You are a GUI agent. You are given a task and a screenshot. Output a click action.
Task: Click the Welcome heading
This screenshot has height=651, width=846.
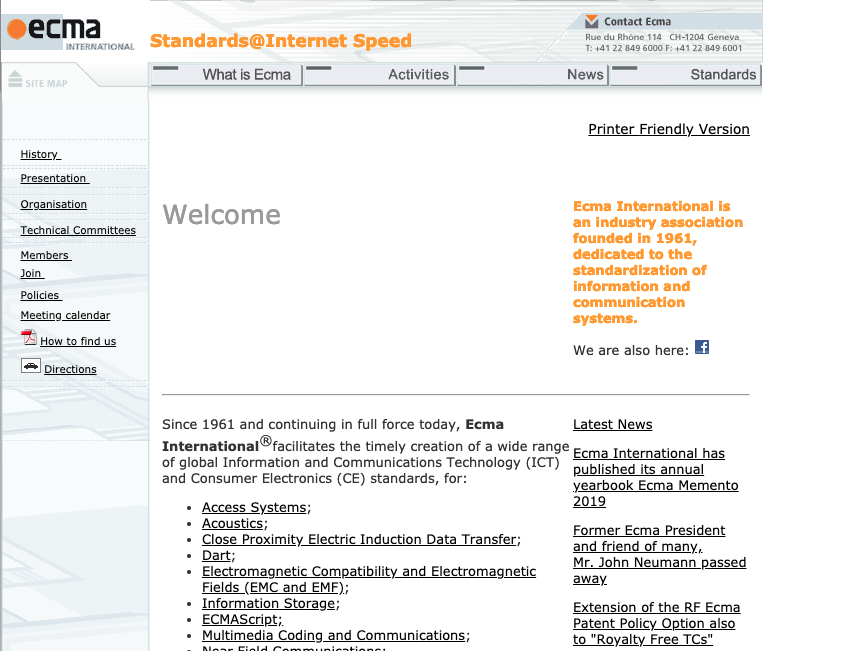click(x=222, y=215)
